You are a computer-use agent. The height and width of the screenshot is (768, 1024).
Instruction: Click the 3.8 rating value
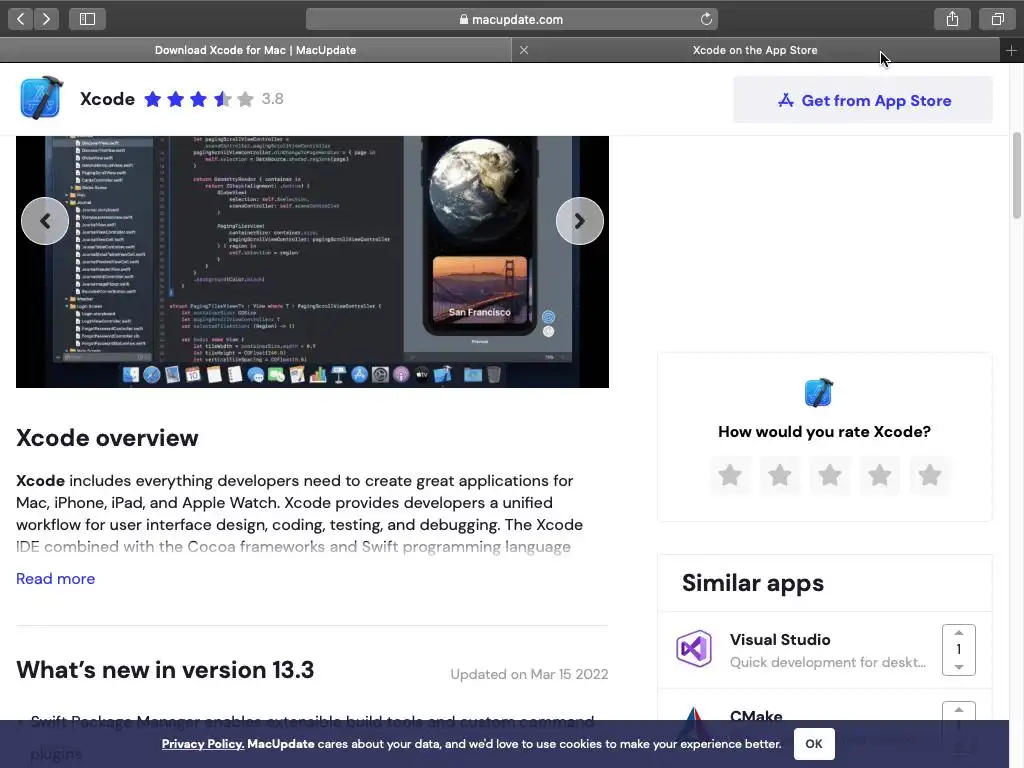(x=272, y=99)
